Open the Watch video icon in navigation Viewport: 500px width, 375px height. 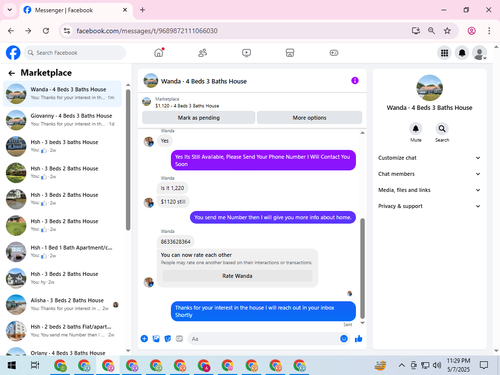[x=246, y=53]
